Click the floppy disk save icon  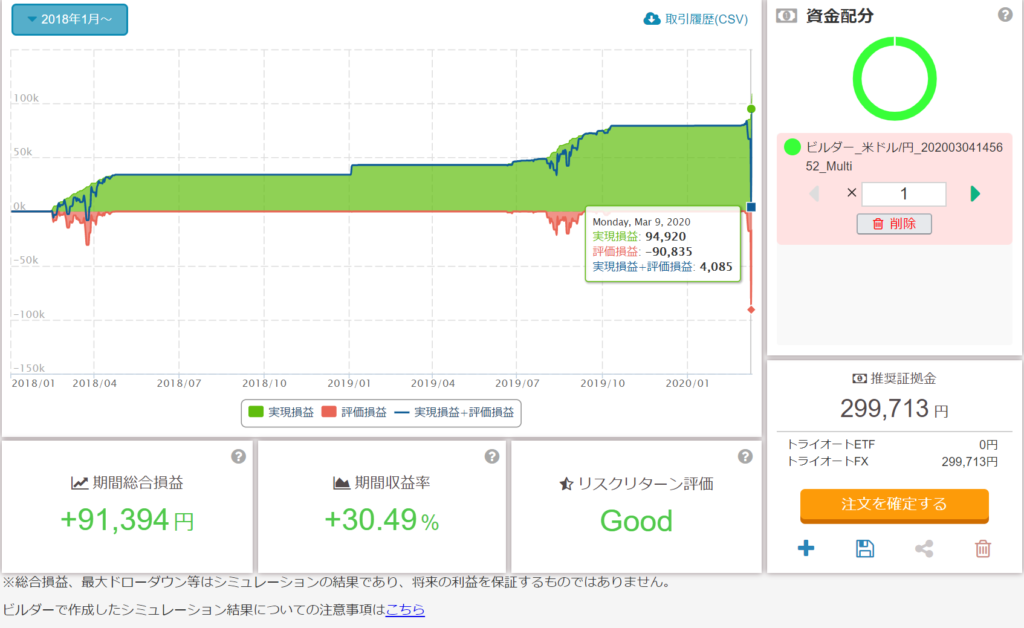(x=865, y=548)
